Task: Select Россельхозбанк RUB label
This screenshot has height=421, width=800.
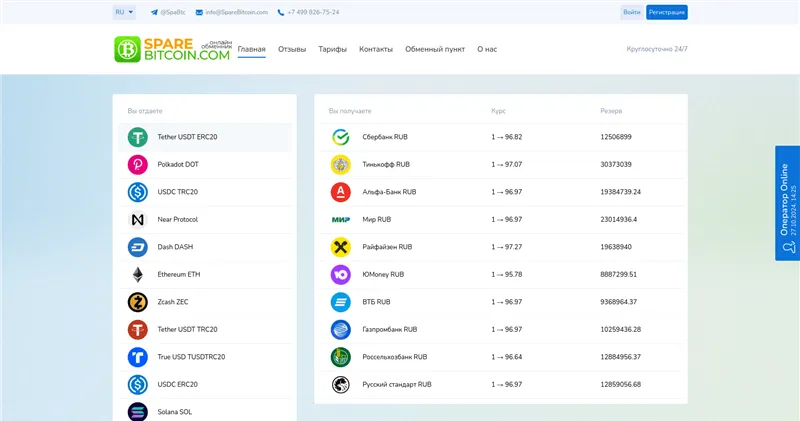Action: [x=395, y=357]
